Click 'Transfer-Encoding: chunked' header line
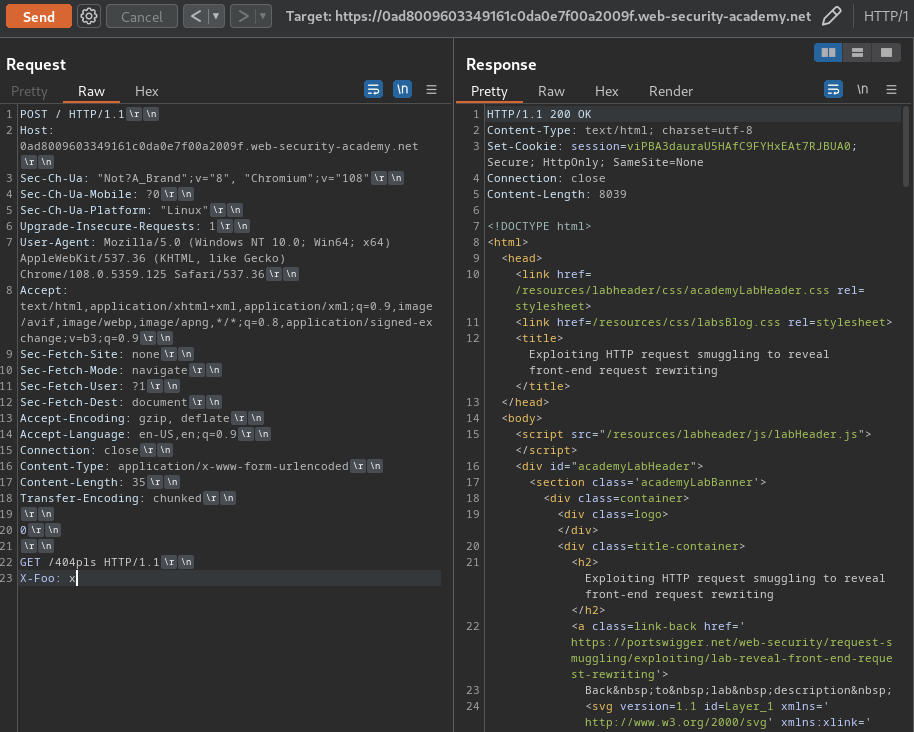This screenshot has width=914, height=732. (x=111, y=498)
